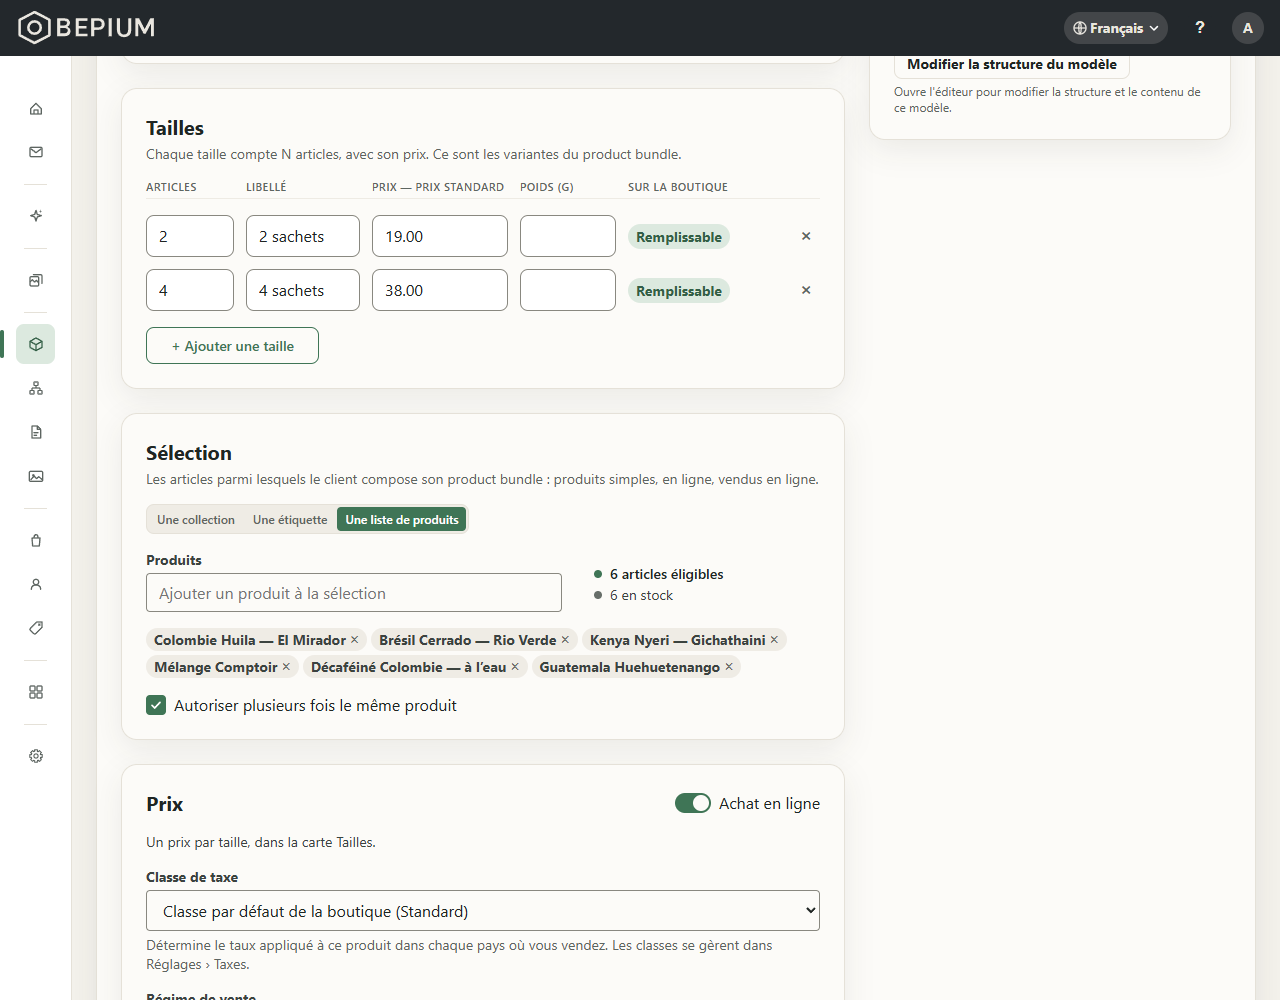Screen dimensions: 1280x1000
Task: Switch to Une collection tab
Action: tap(196, 520)
